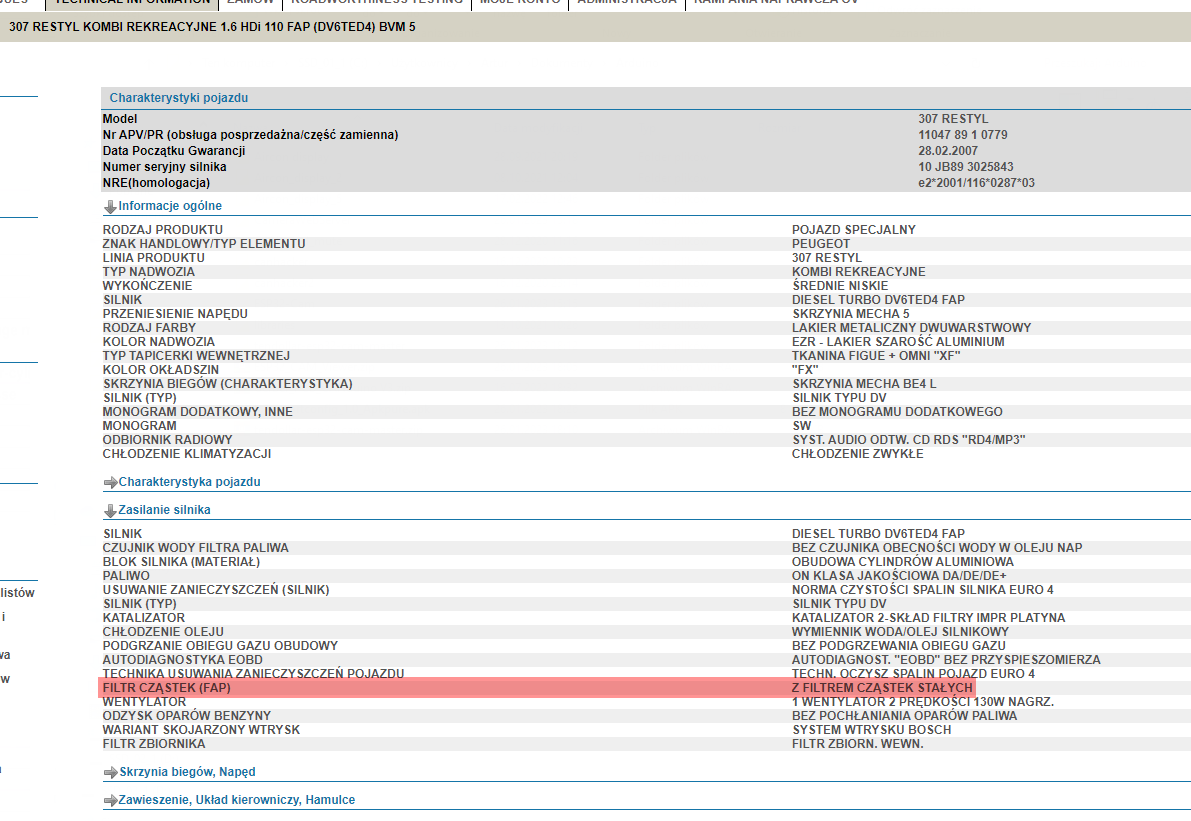
Task: Select value KOMBI REKREACYJNE
Action: pyautogui.click(x=858, y=272)
